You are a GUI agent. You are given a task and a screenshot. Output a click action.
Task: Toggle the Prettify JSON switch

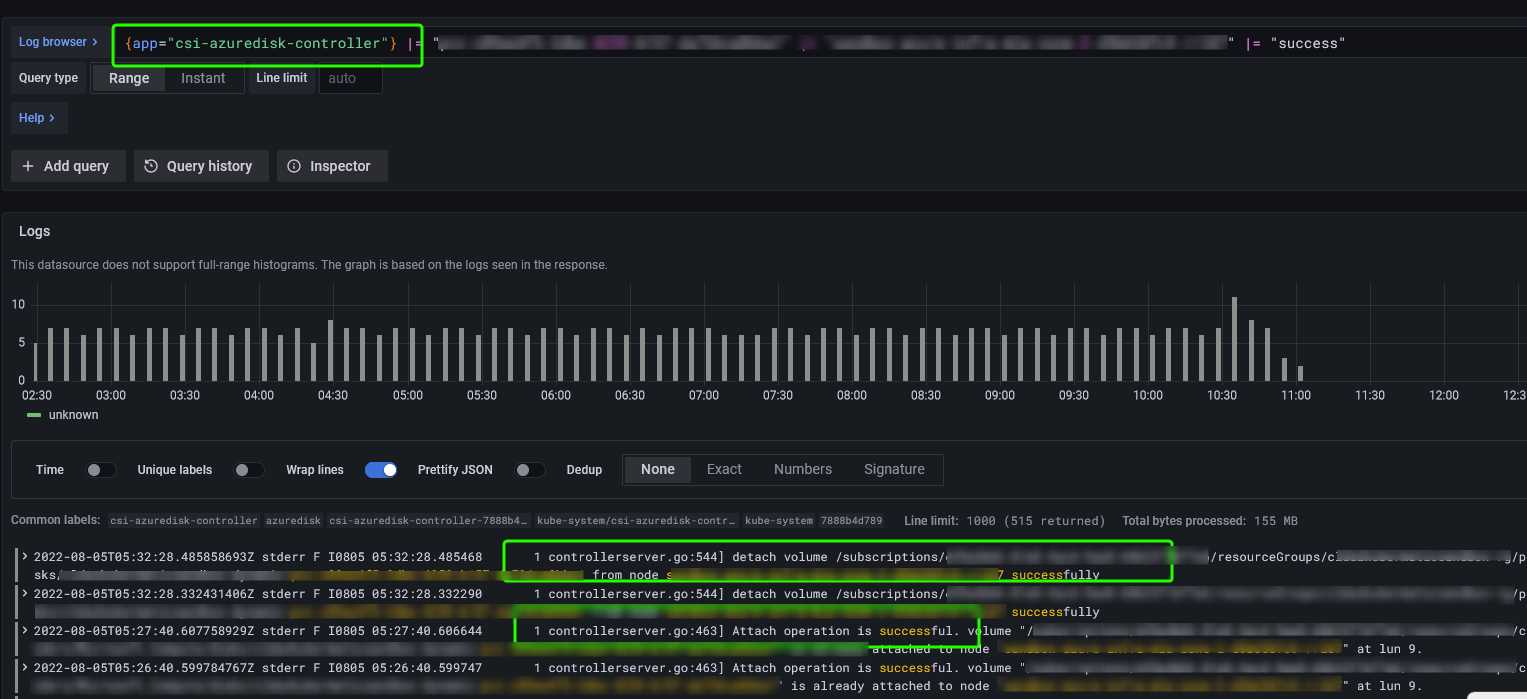[x=530, y=470]
